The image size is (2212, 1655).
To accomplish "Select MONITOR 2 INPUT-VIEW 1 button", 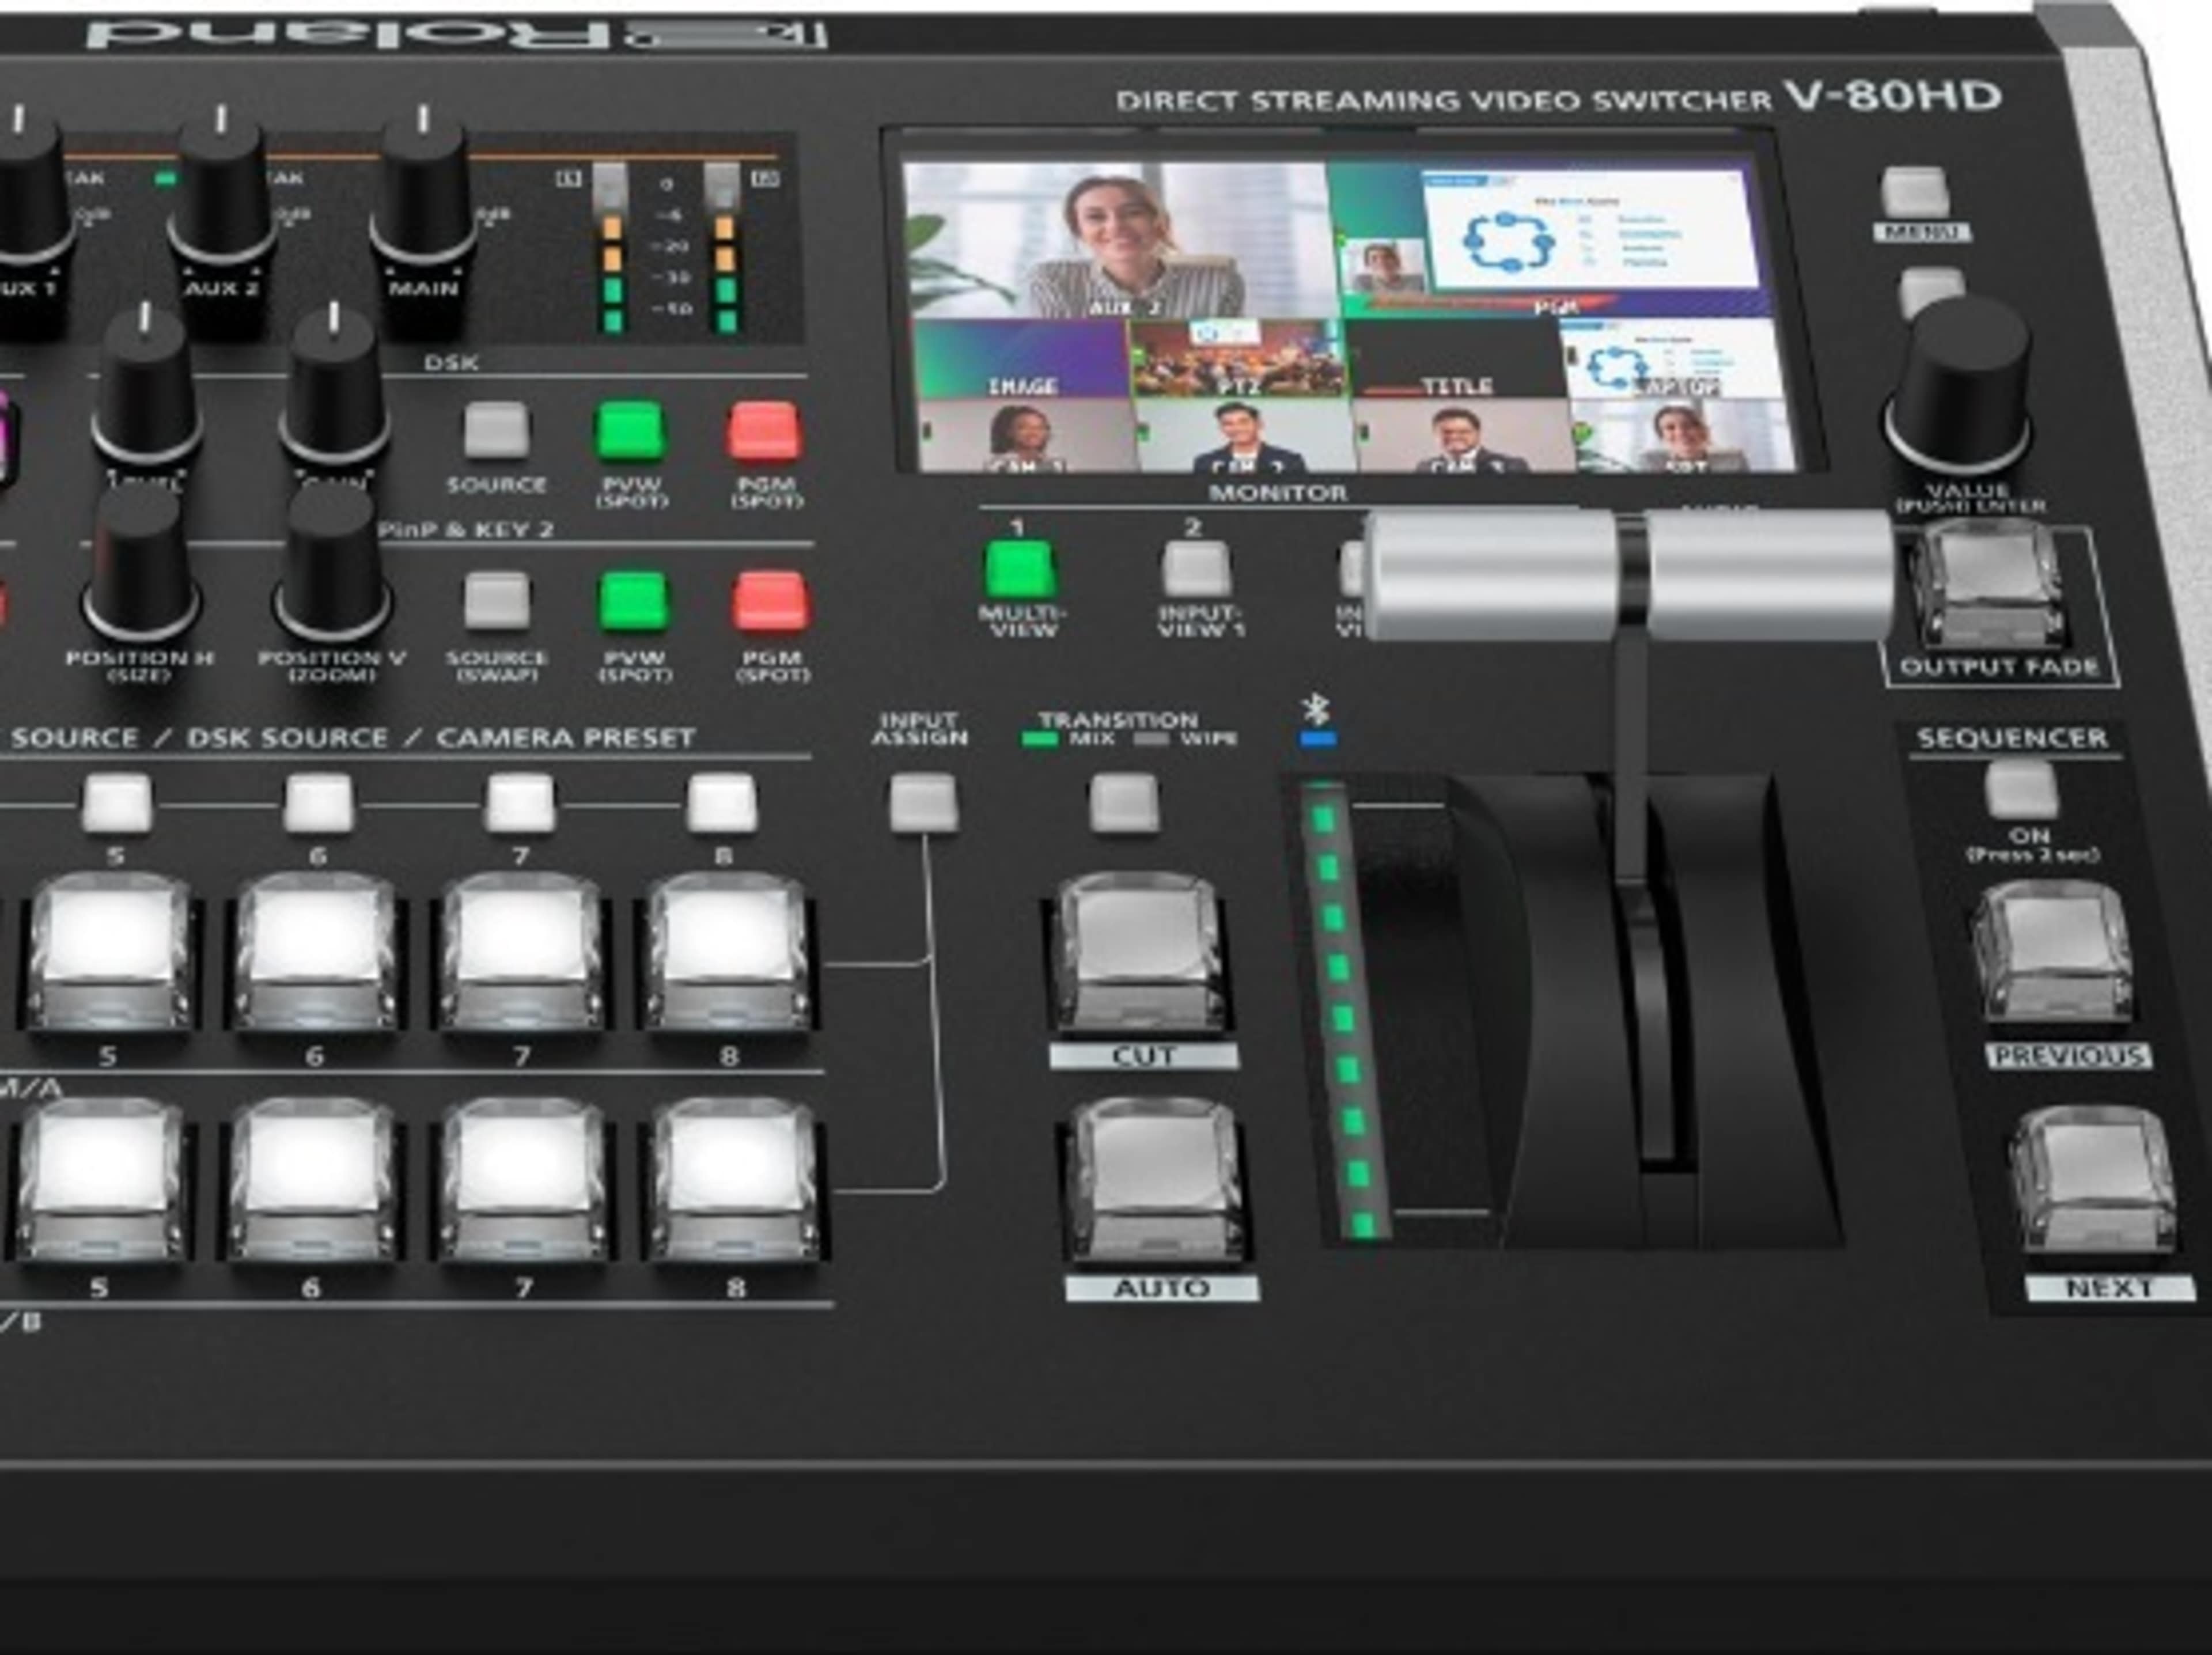I will tap(1196, 570).
